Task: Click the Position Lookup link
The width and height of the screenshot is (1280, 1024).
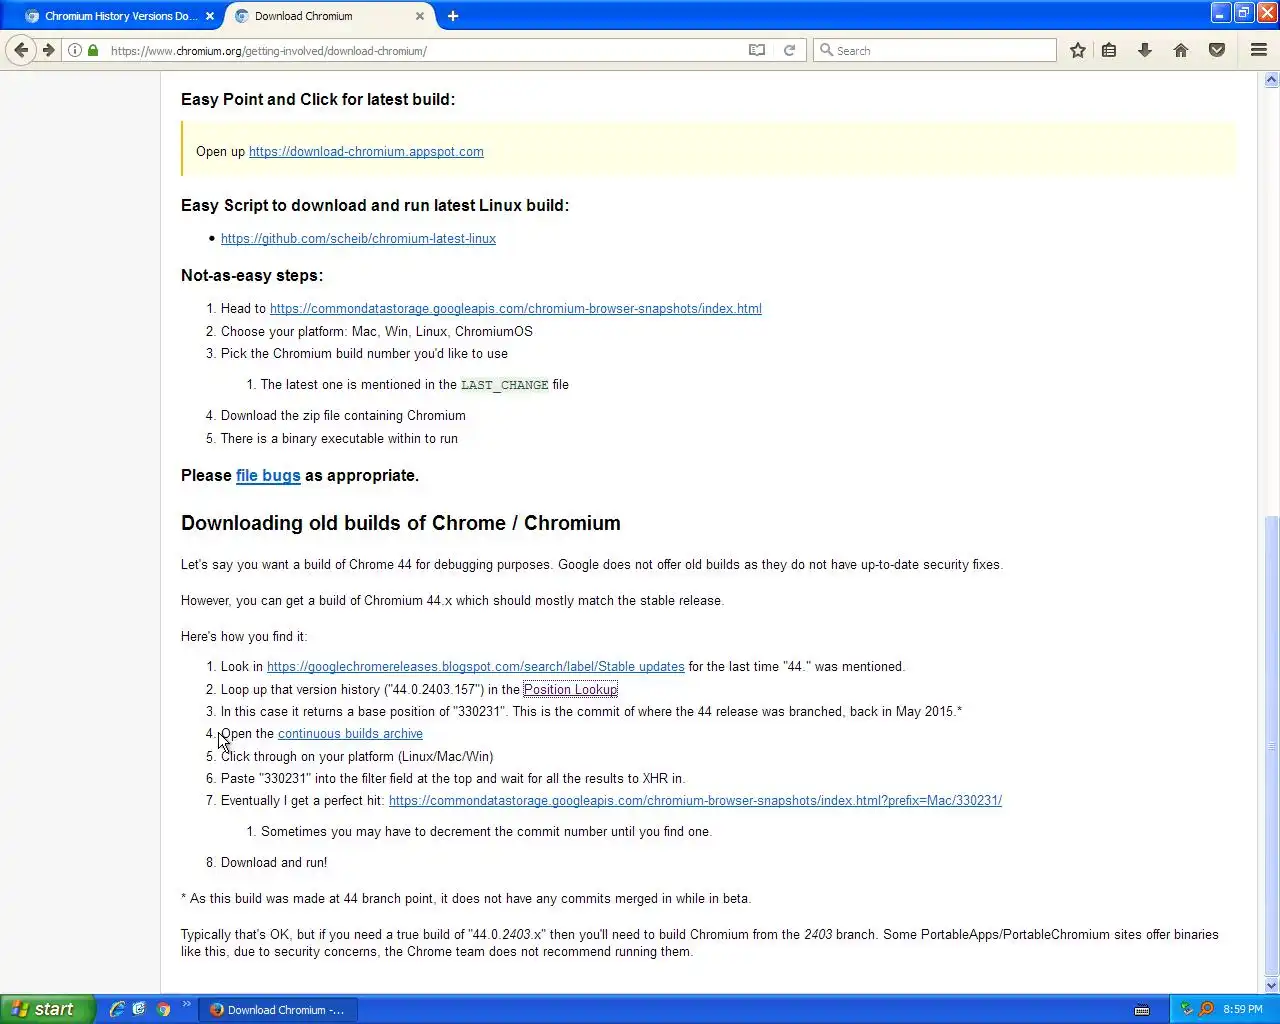Action: tap(570, 690)
